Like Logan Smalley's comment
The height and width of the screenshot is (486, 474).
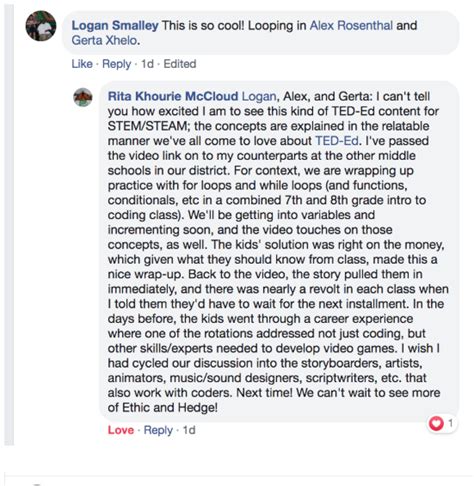click(x=82, y=64)
